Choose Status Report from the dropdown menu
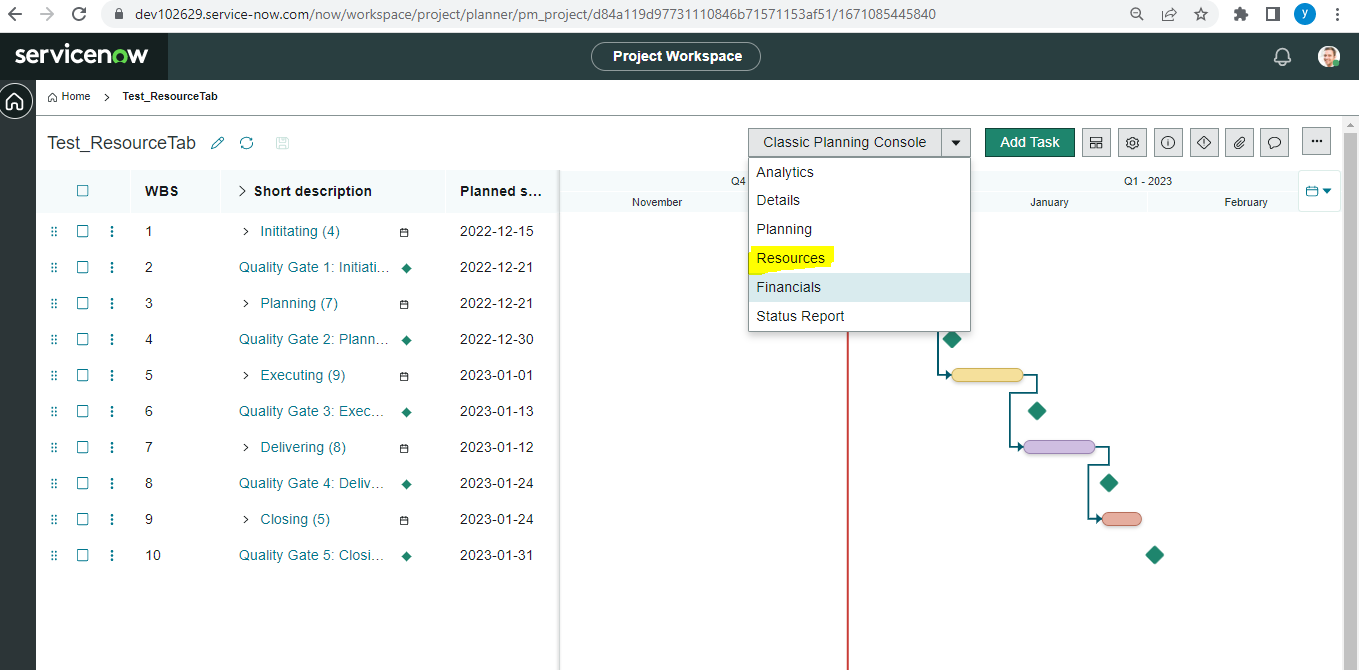 [800, 316]
